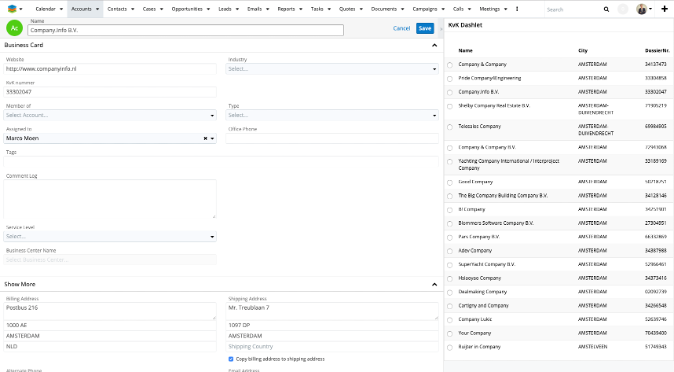Viewport: 674px width, 372px height.
Task: Open the Industry dropdown
Action: point(332,69)
